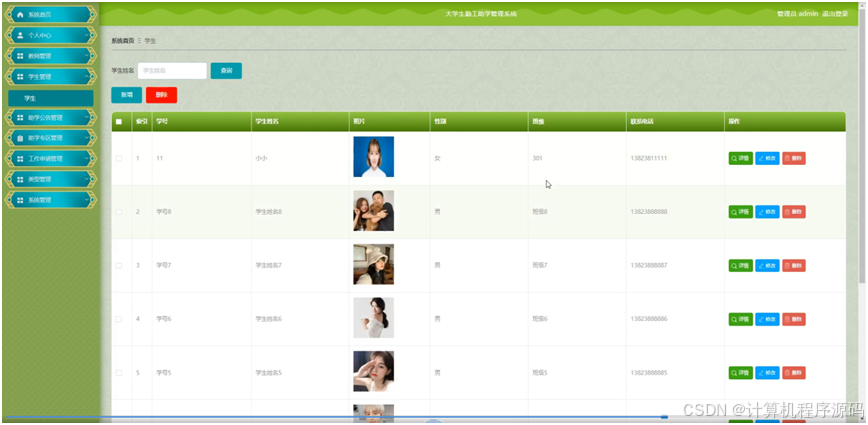This screenshot has width=868, height=425.
Task: Click the 管理员 admin label in the header
Action: (x=797, y=14)
